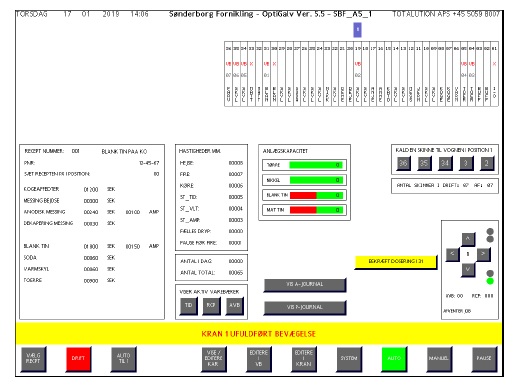Screen dimensions: 514x386
Task: Click the crane up arrow button
Action: (468, 239)
